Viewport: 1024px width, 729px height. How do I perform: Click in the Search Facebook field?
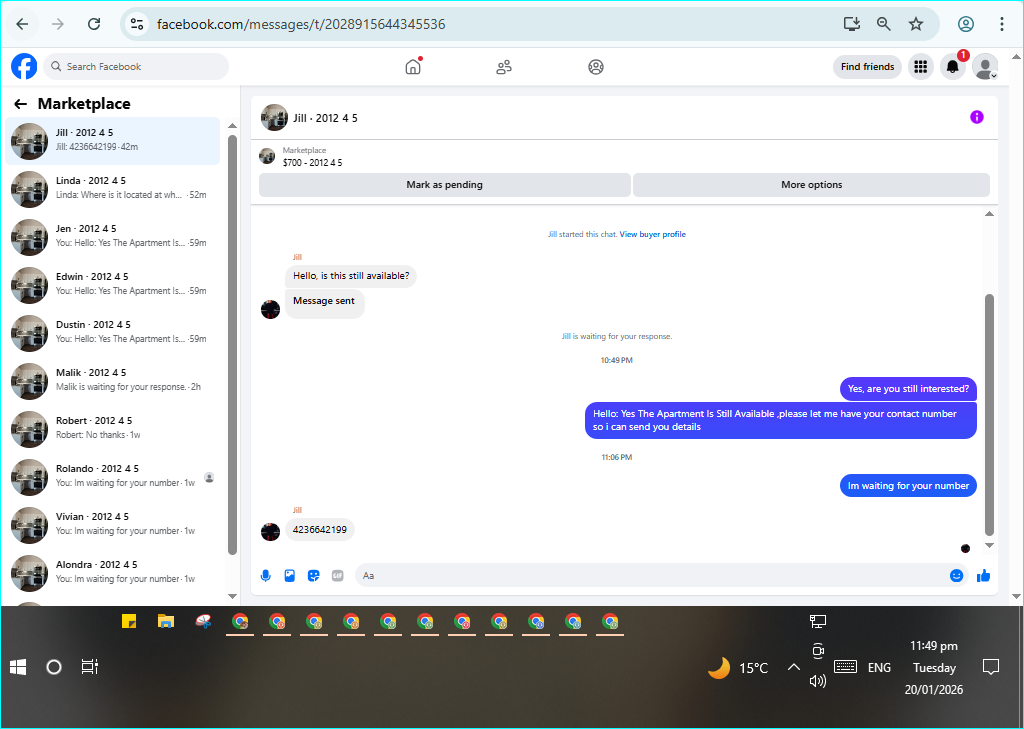pos(136,67)
